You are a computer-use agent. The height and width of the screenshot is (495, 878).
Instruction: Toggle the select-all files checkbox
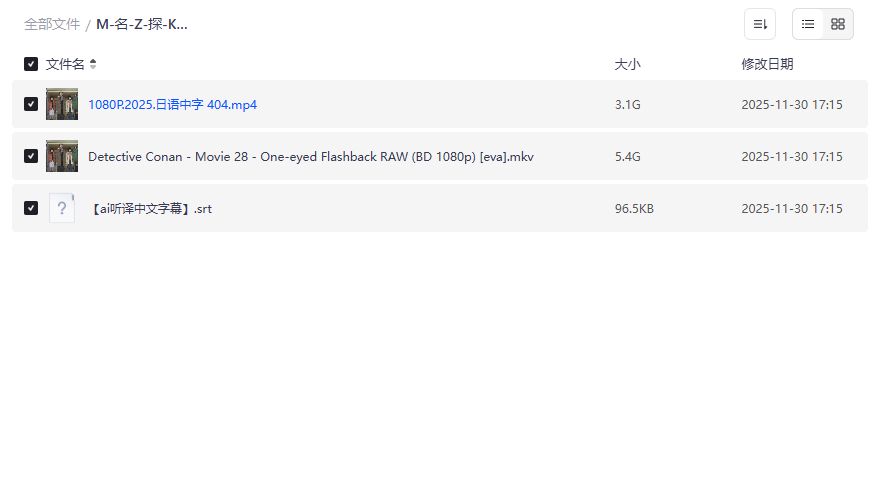(x=31, y=64)
